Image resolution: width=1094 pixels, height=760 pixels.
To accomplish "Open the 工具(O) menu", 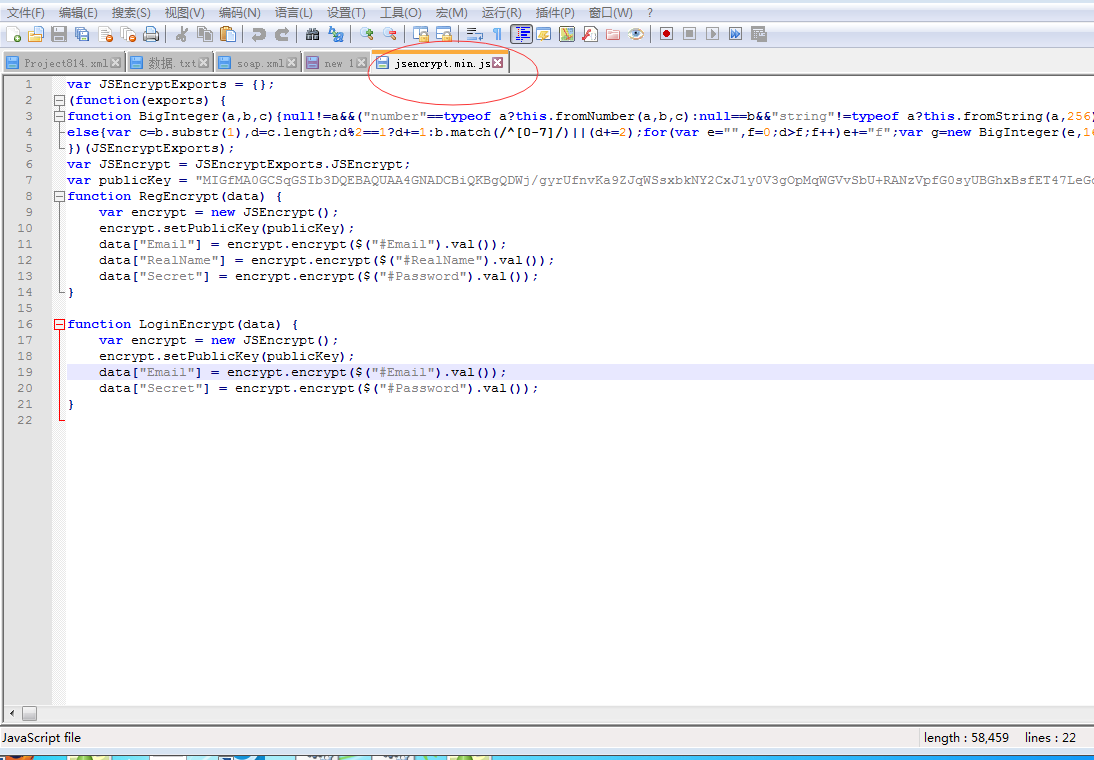I will pos(400,13).
